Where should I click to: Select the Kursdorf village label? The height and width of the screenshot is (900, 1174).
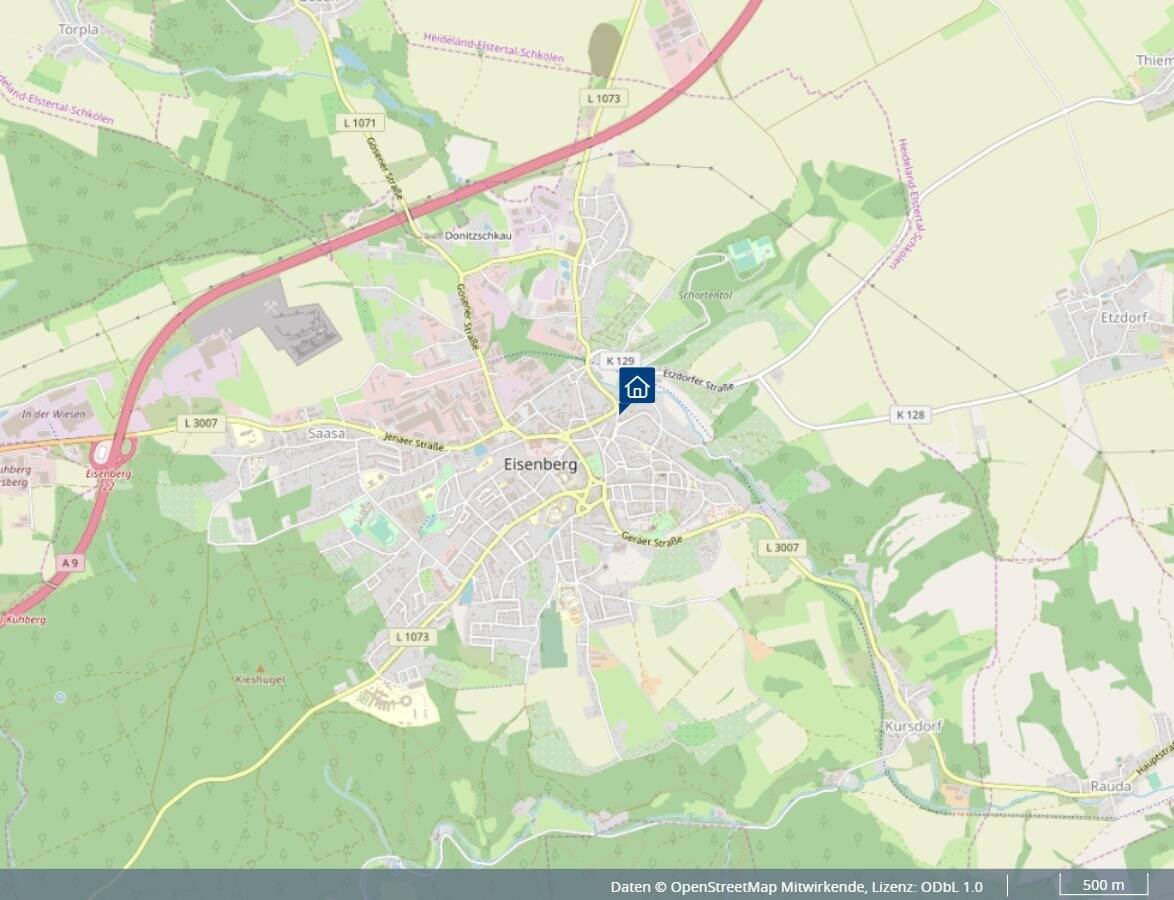[913, 726]
